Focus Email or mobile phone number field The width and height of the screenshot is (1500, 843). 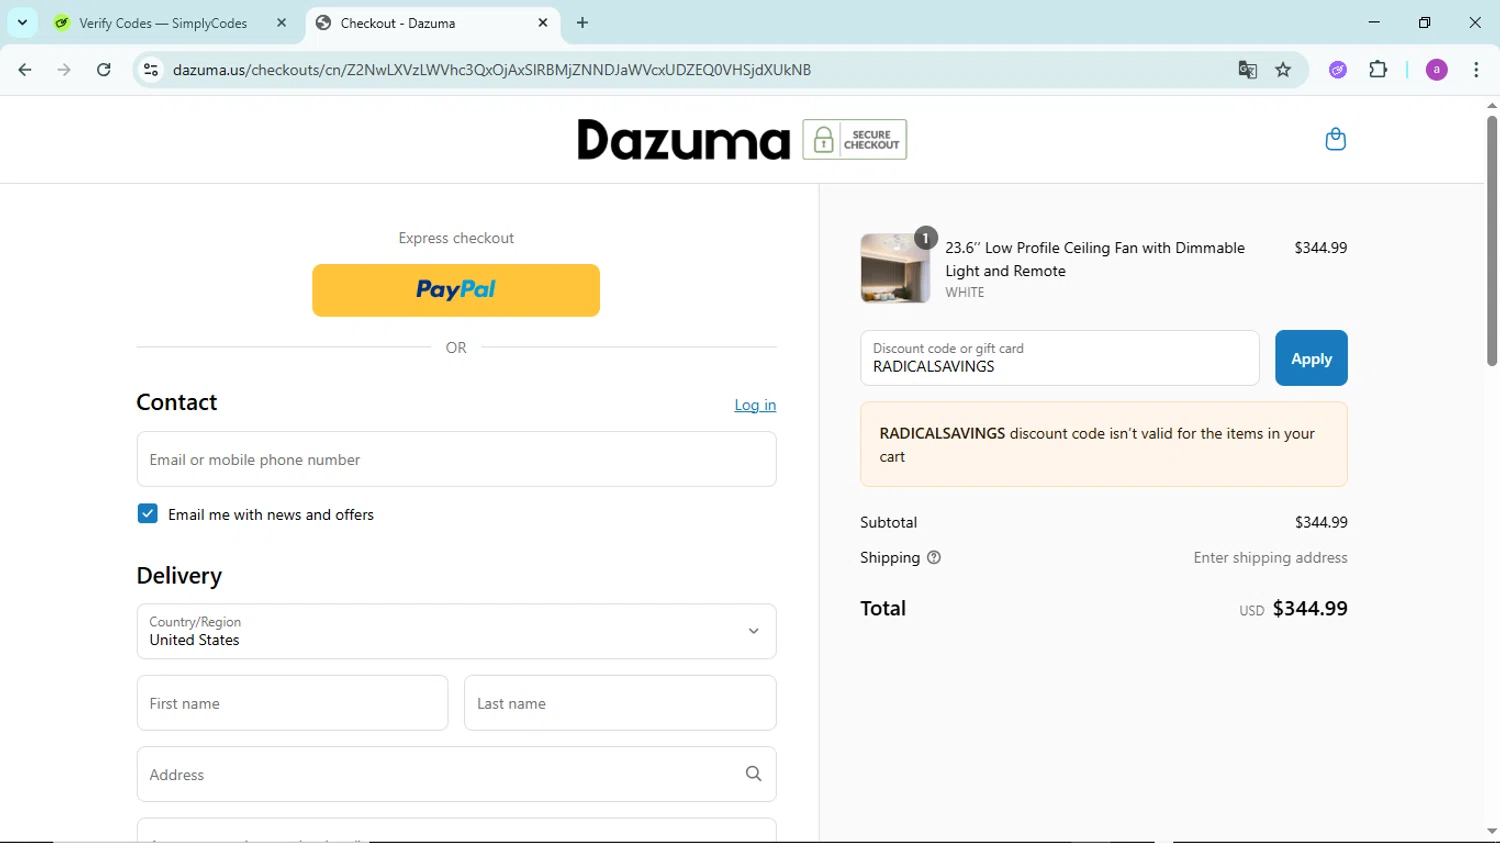(456, 459)
